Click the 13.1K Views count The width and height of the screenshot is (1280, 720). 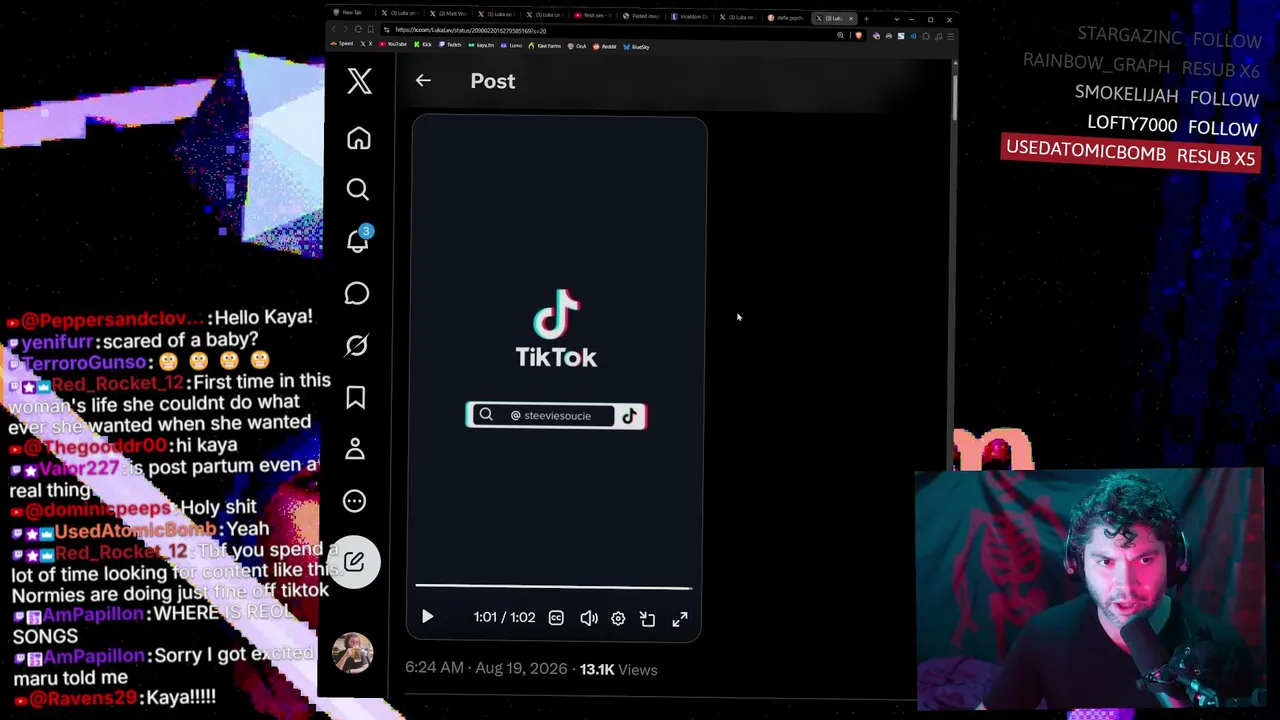(618, 669)
